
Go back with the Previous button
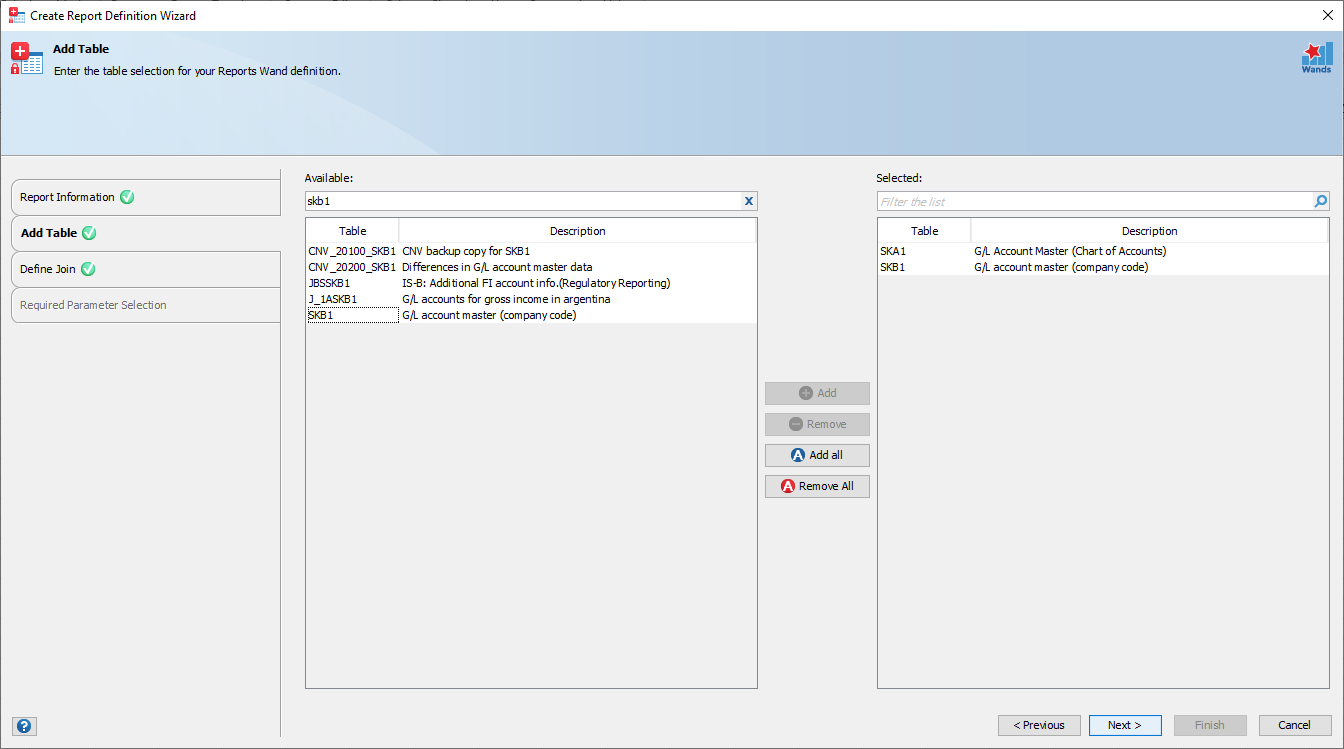point(1039,725)
